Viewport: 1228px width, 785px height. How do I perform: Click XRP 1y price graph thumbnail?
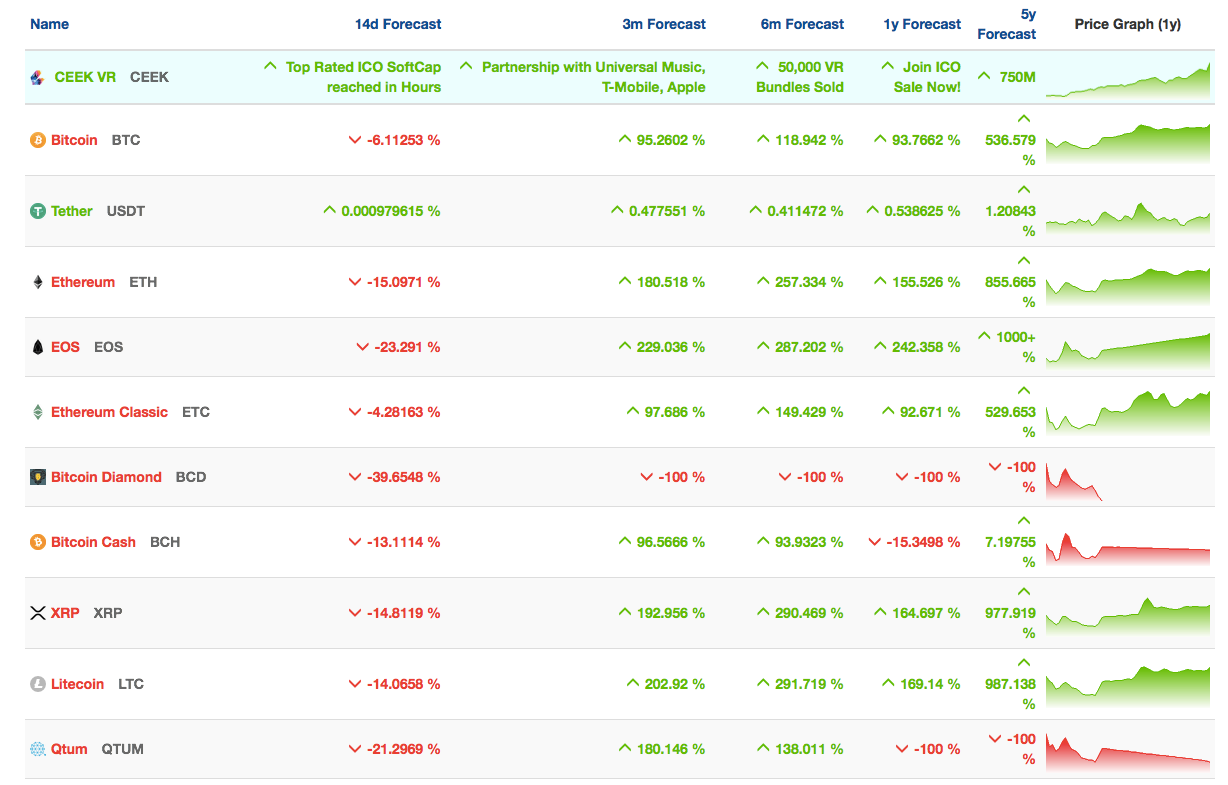pos(1128,617)
